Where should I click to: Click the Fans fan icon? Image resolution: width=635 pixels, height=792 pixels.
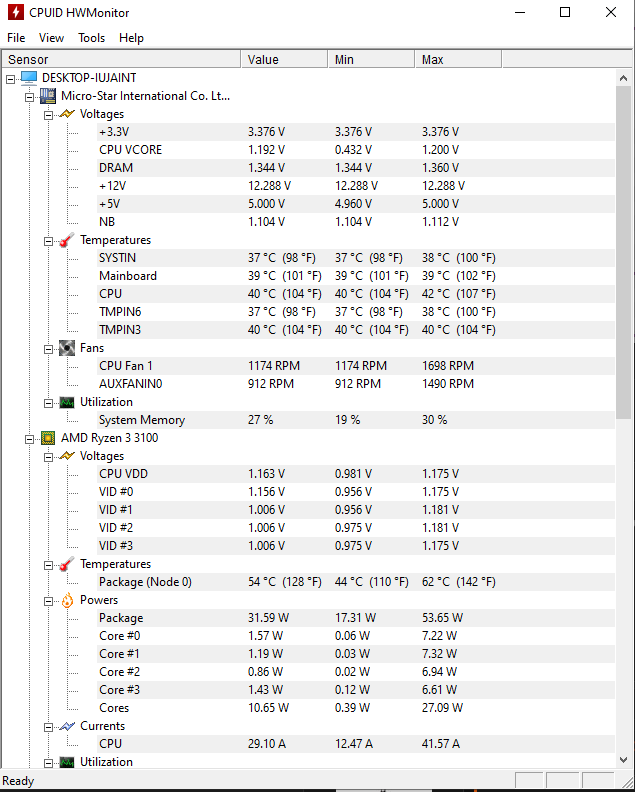[67, 348]
